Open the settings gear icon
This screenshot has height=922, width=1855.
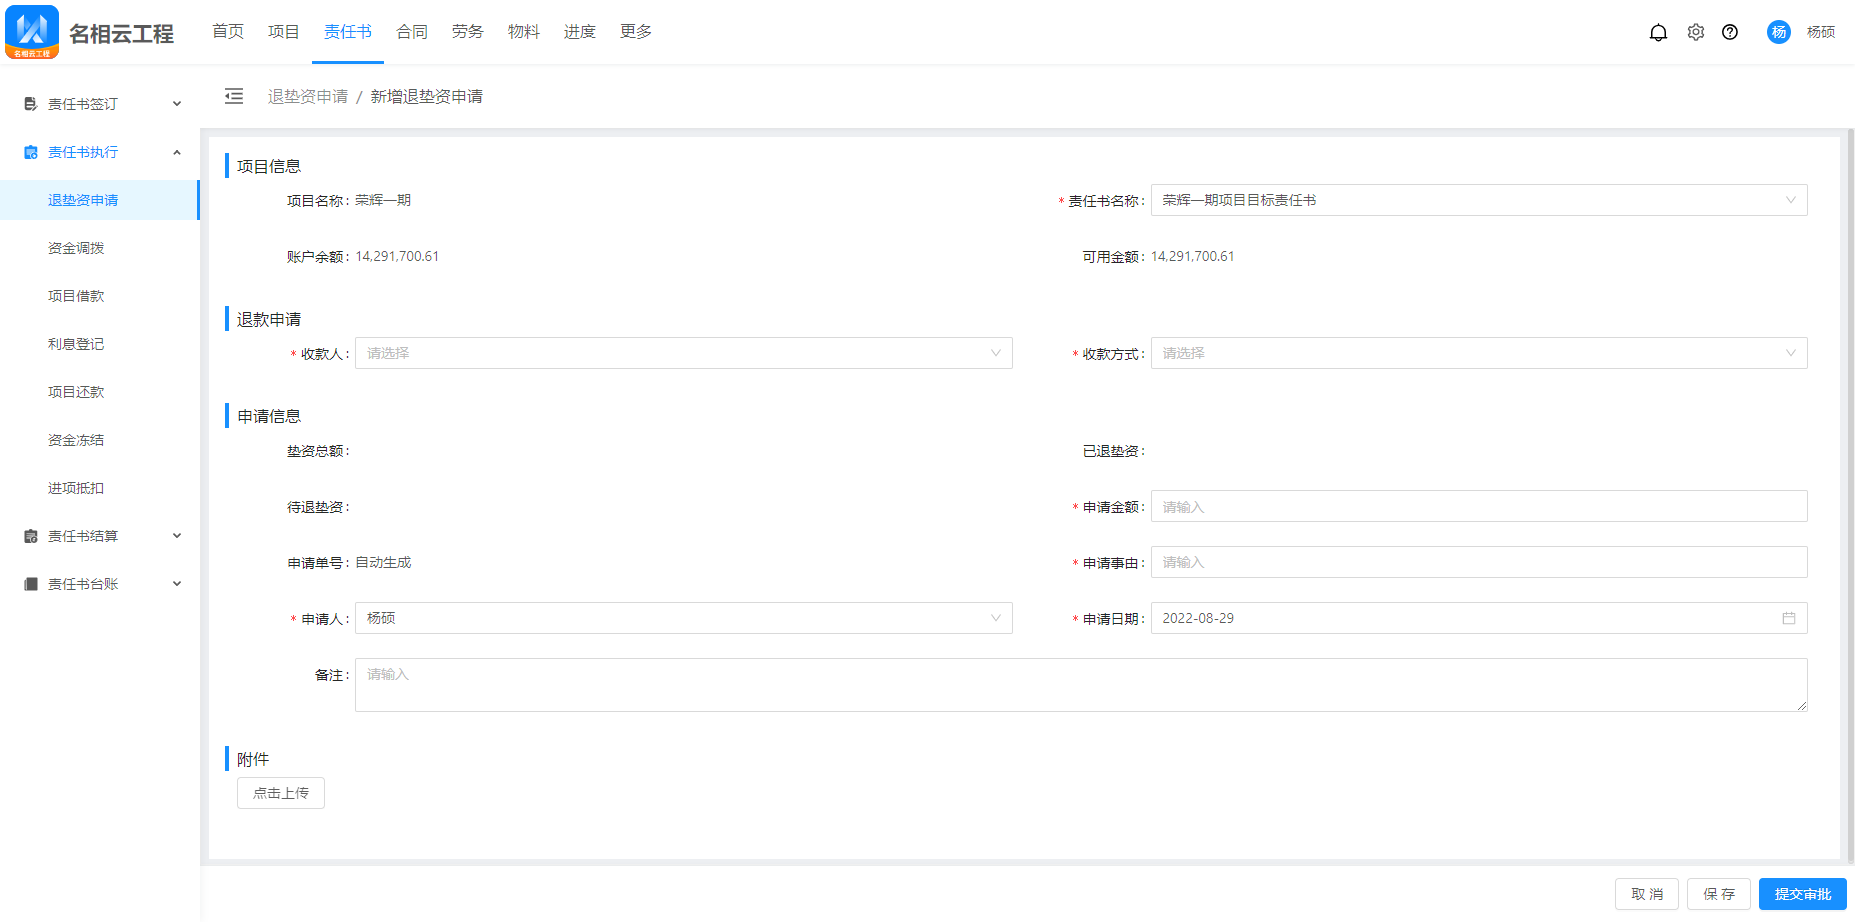[1696, 32]
